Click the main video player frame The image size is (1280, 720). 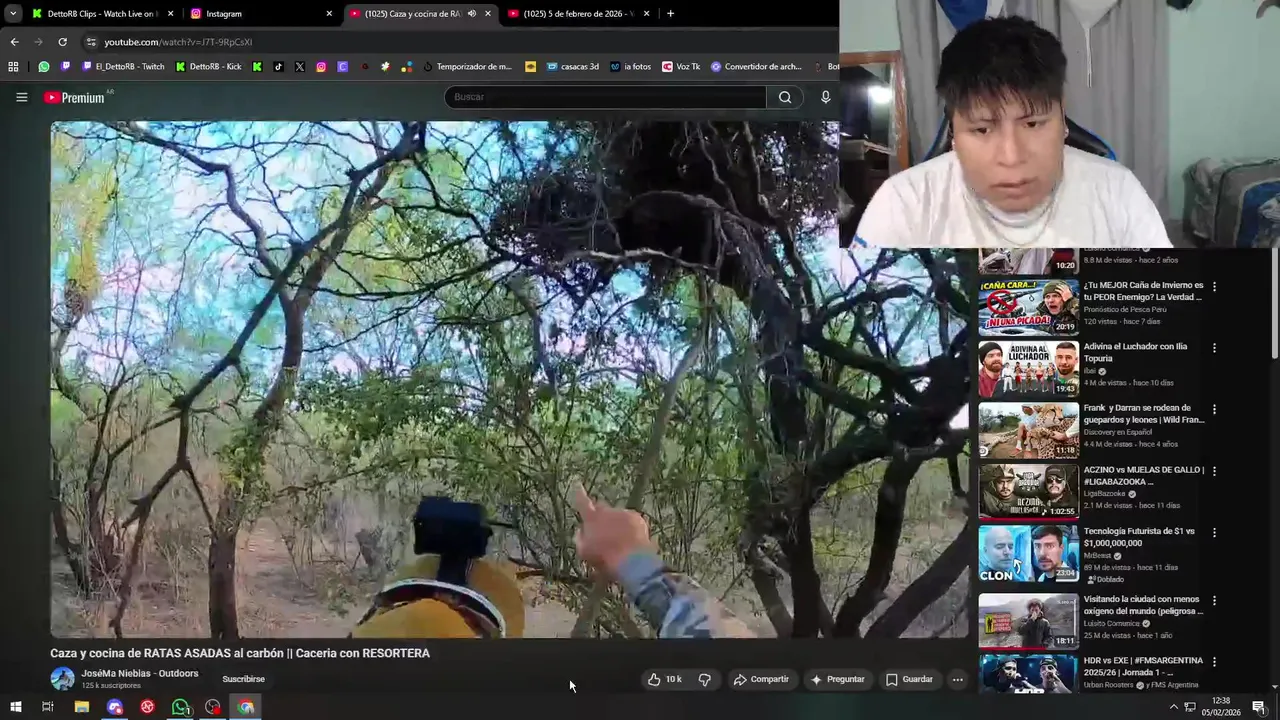[x=509, y=379]
